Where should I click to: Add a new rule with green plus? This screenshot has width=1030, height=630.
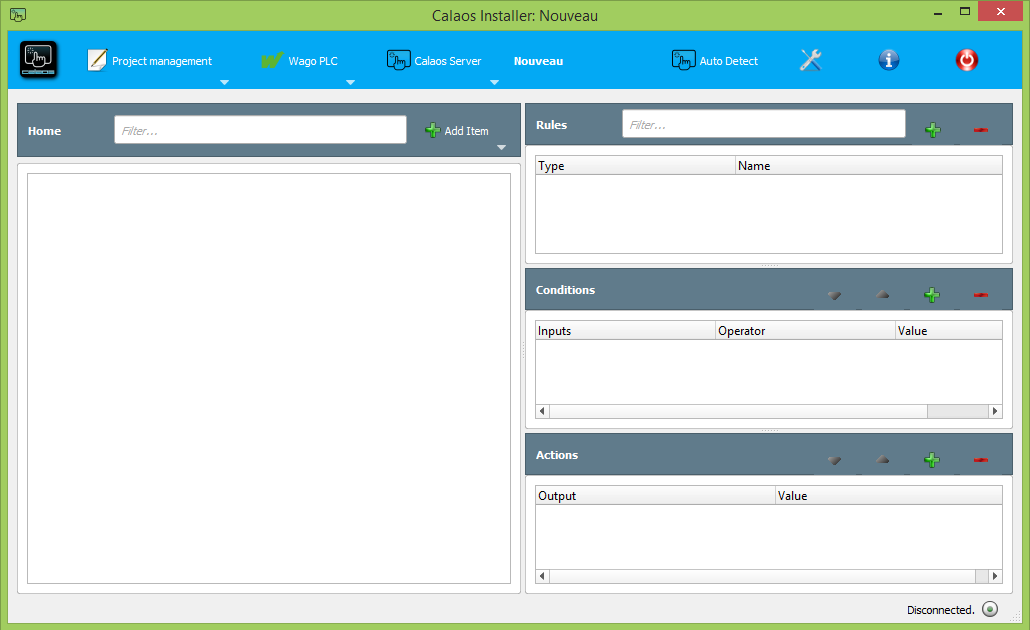(x=933, y=130)
